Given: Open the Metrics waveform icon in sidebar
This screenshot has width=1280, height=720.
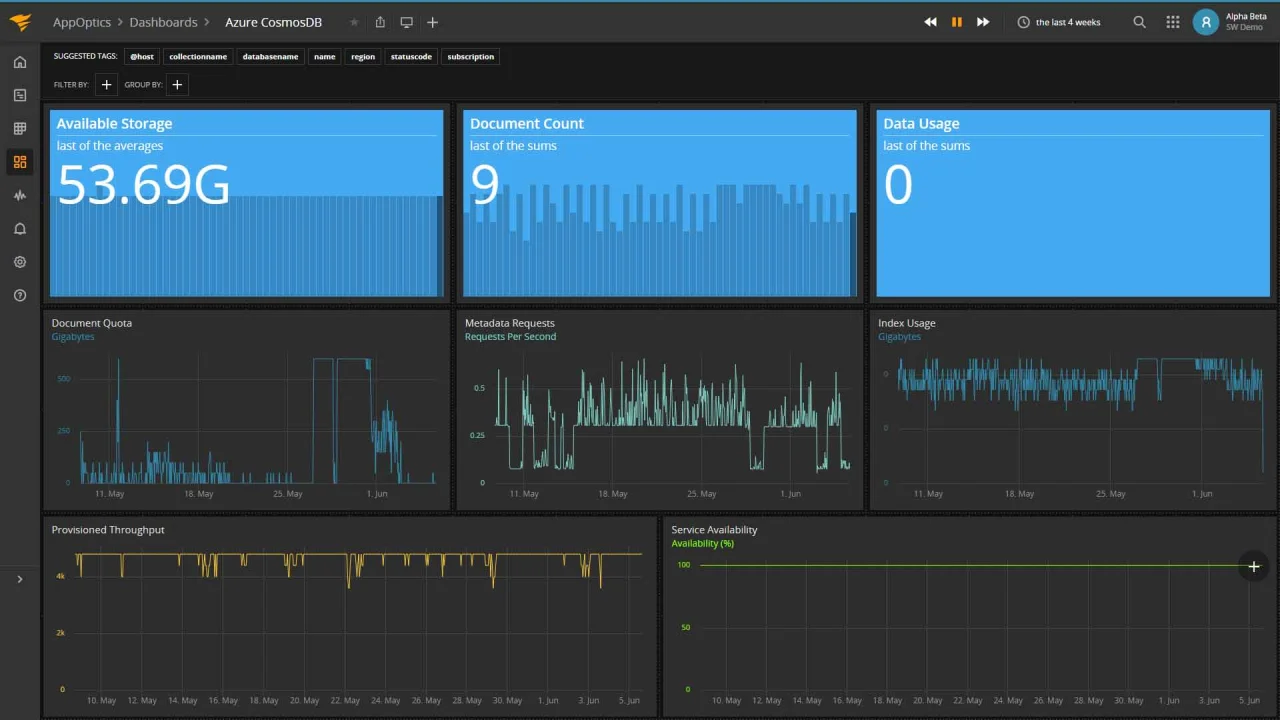Looking at the screenshot, I should click(19, 196).
